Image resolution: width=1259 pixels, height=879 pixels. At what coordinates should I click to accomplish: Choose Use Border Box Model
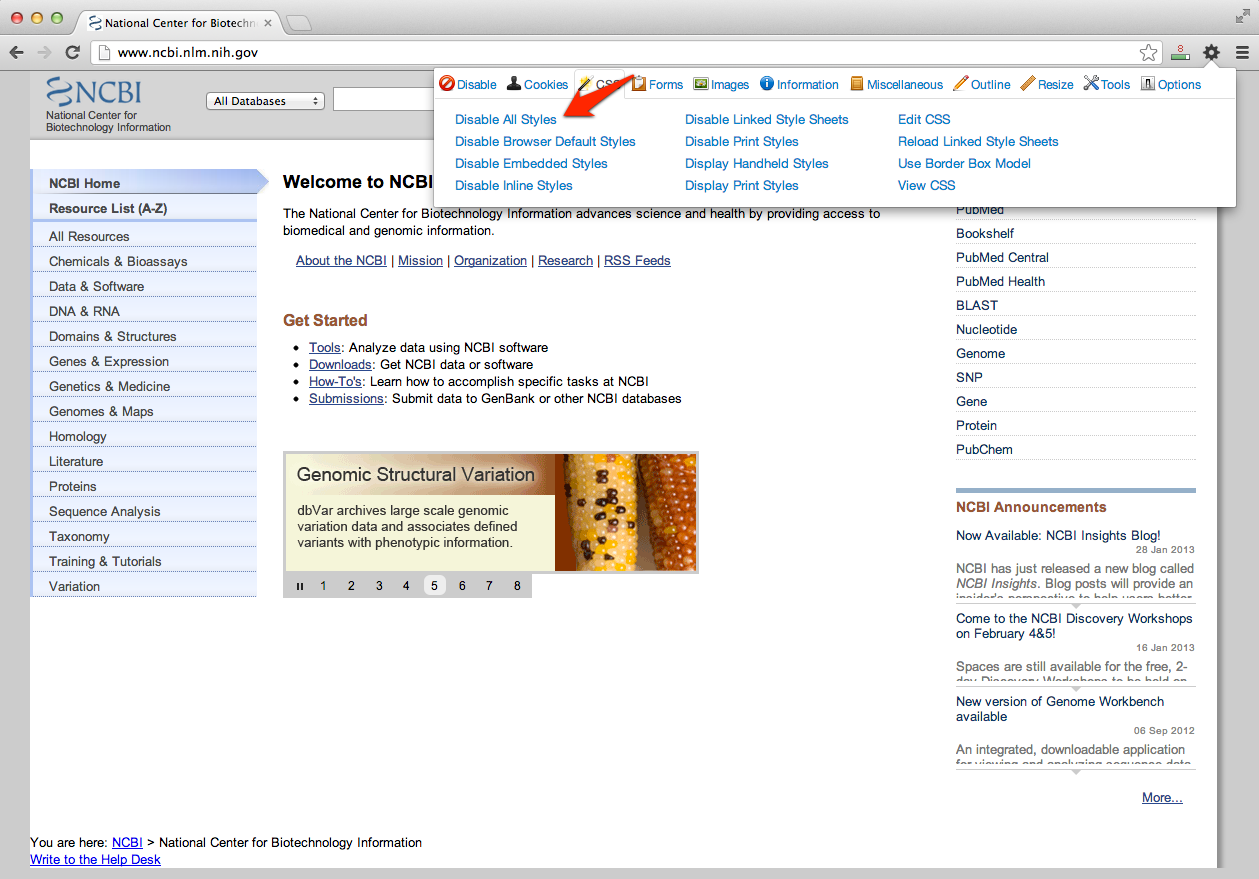pyautogui.click(x=964, y=163)
